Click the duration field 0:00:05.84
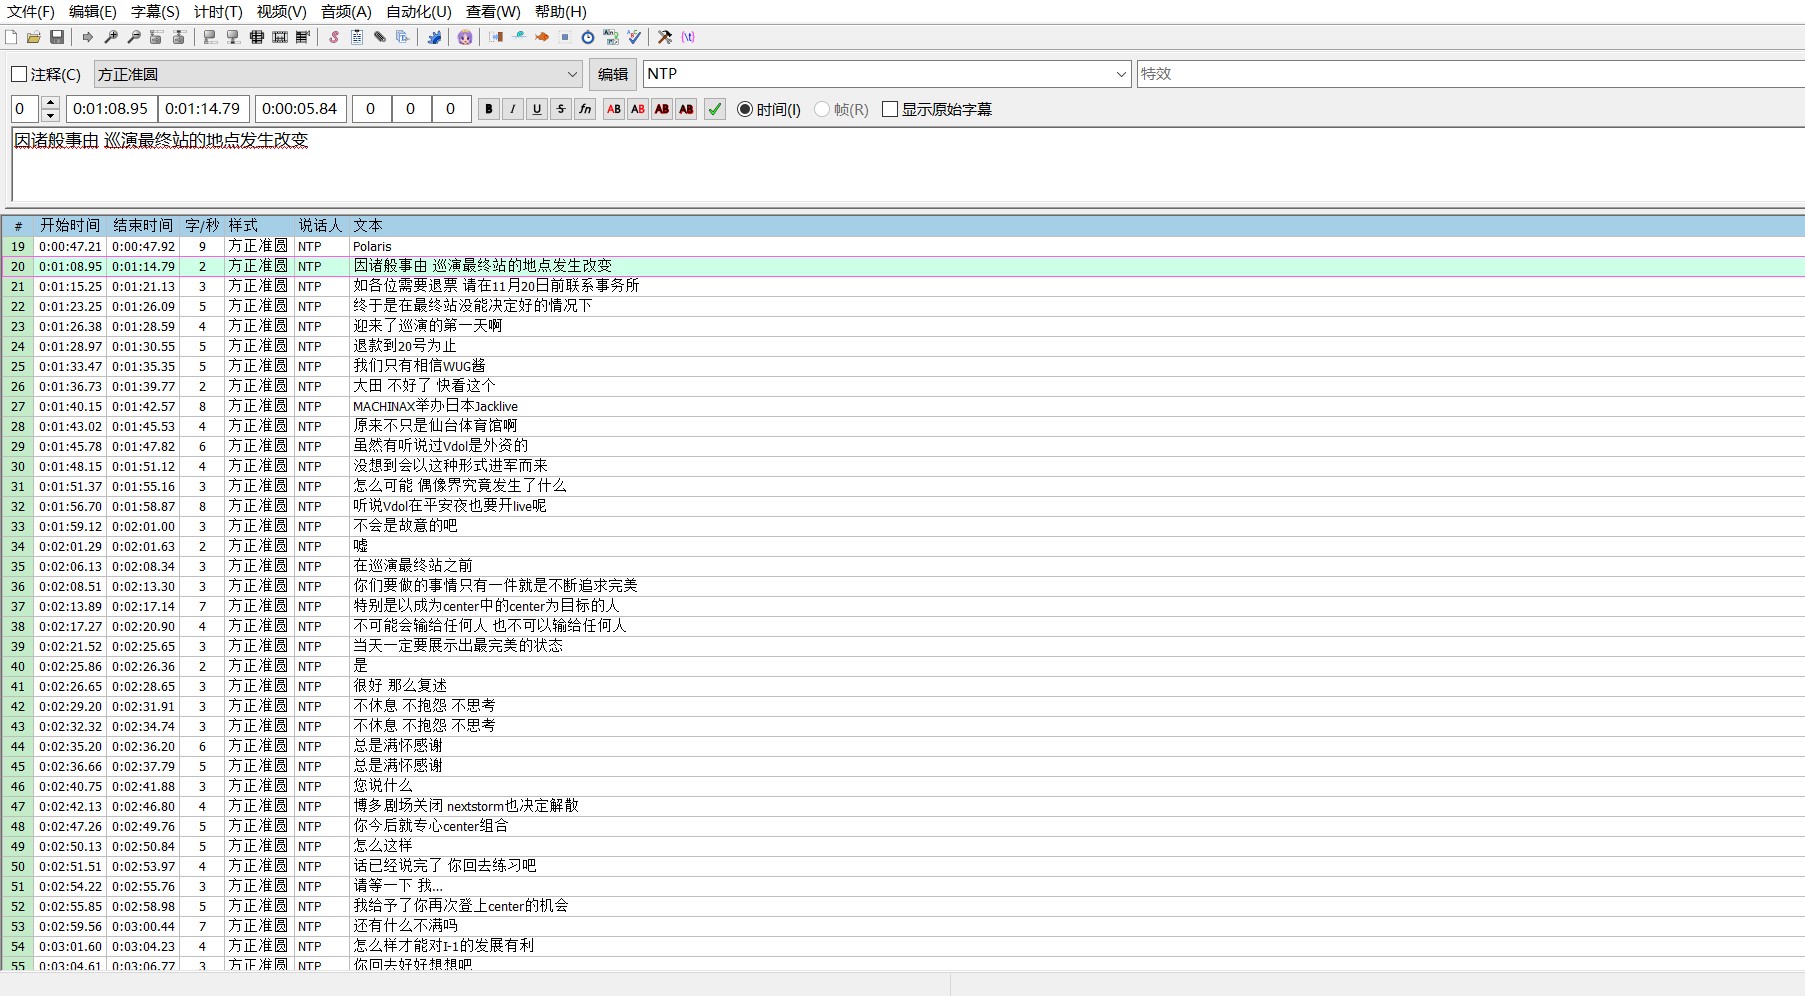 coord(300,109)
